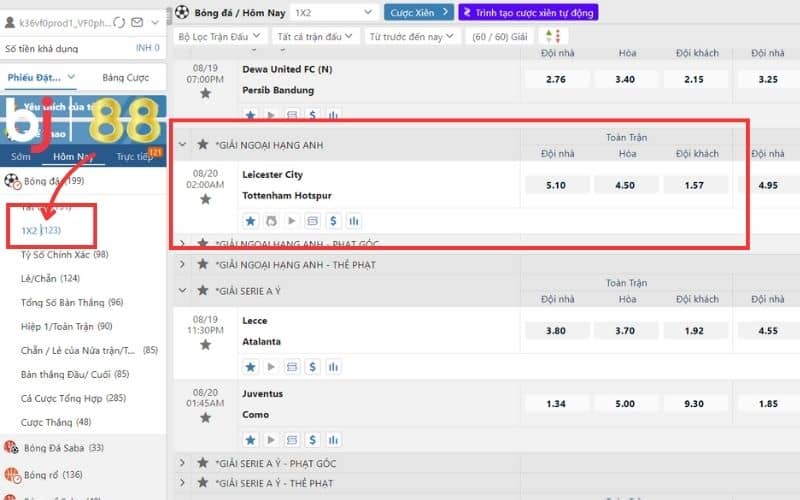Pick the 5.10 home odds for Leicester City
The image size is (800, 500).
click(556, 185)
